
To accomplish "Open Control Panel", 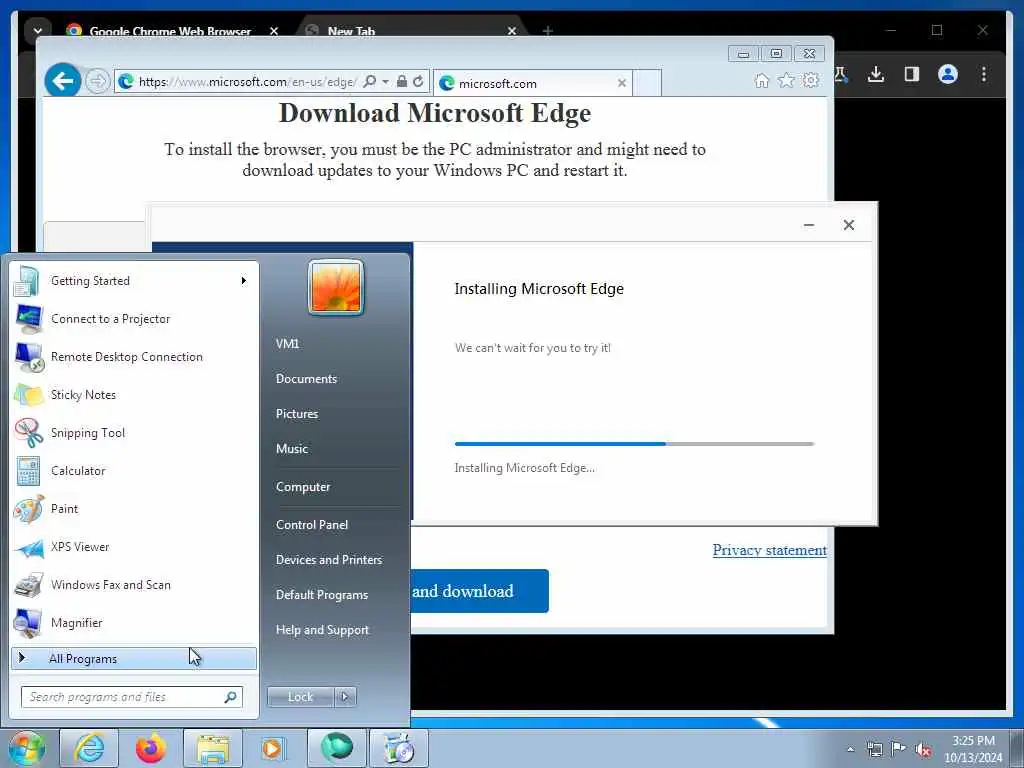I will click(312, 525).
